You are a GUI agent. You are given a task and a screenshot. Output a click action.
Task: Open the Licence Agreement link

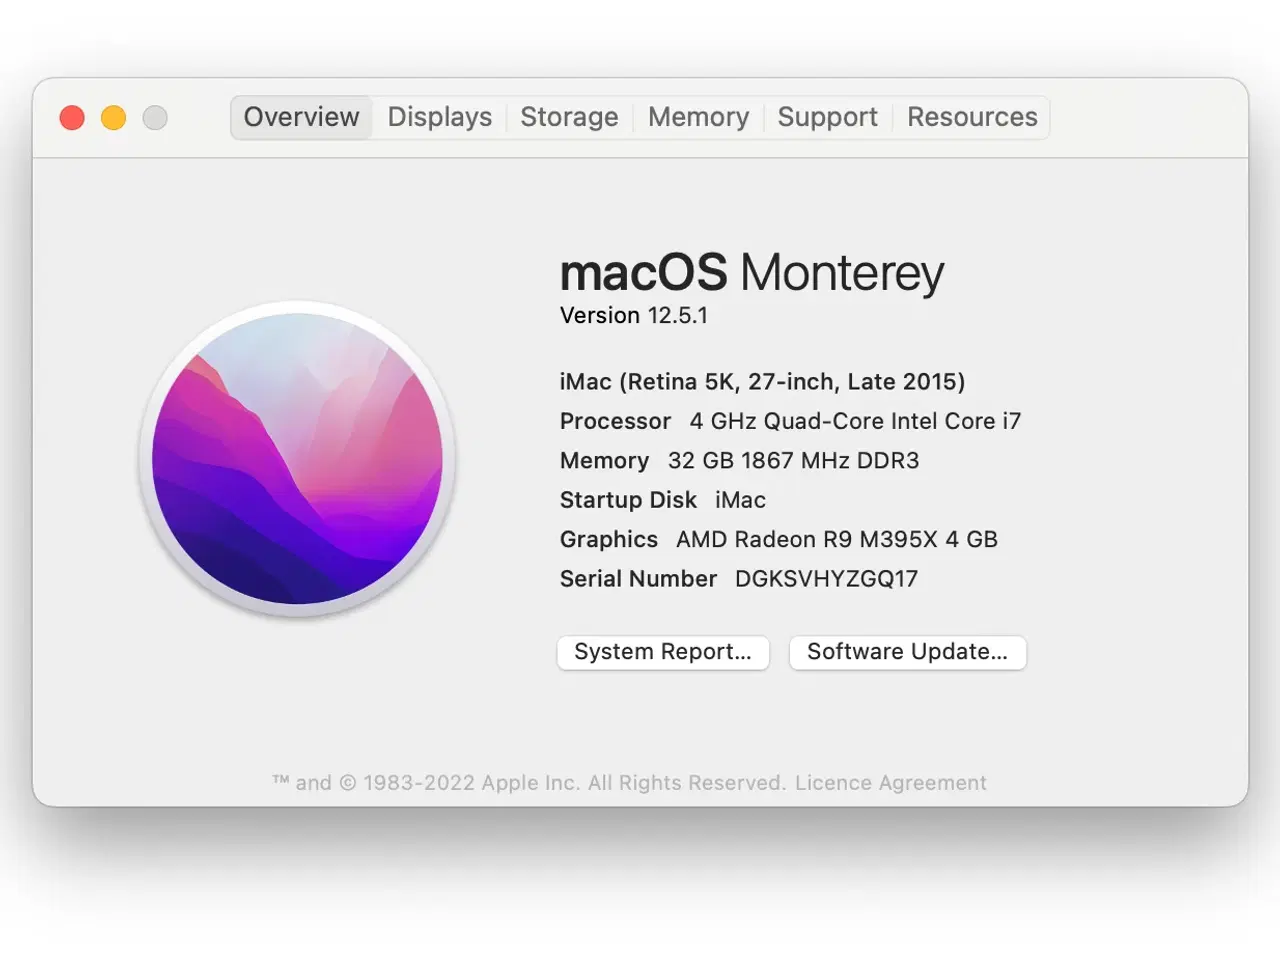coord(890,783)
